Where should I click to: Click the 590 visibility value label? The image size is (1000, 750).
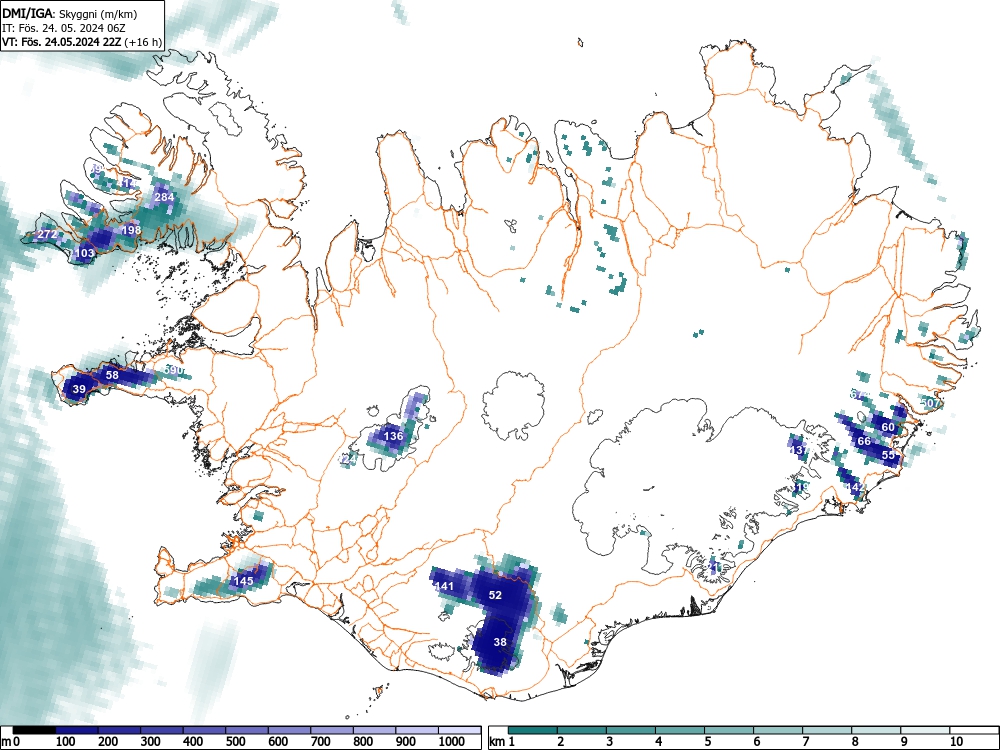coord(173,370)
